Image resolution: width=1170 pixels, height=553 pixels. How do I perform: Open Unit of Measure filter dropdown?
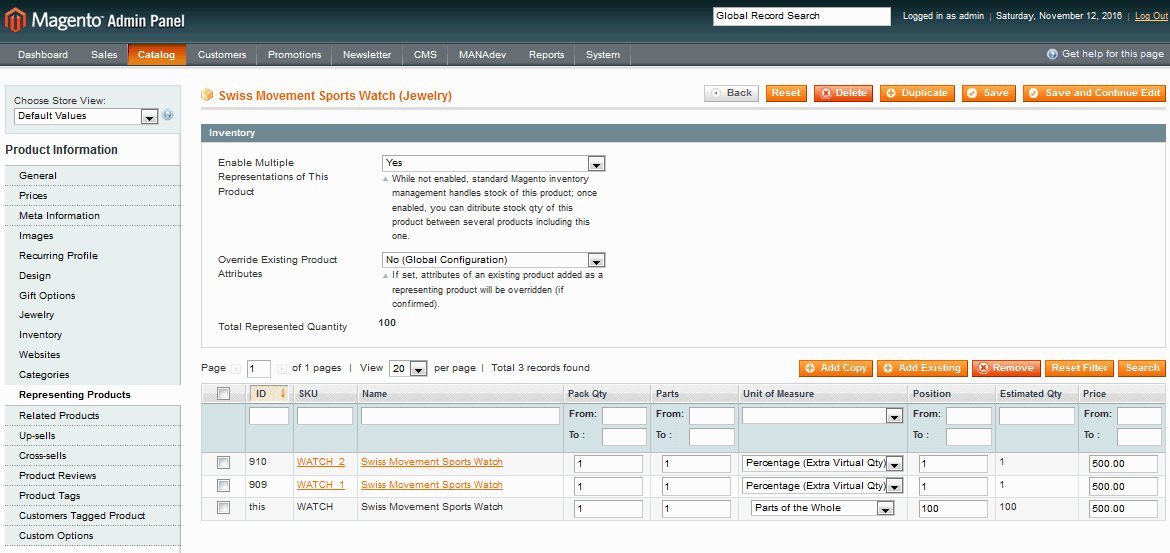pos(822,416)
